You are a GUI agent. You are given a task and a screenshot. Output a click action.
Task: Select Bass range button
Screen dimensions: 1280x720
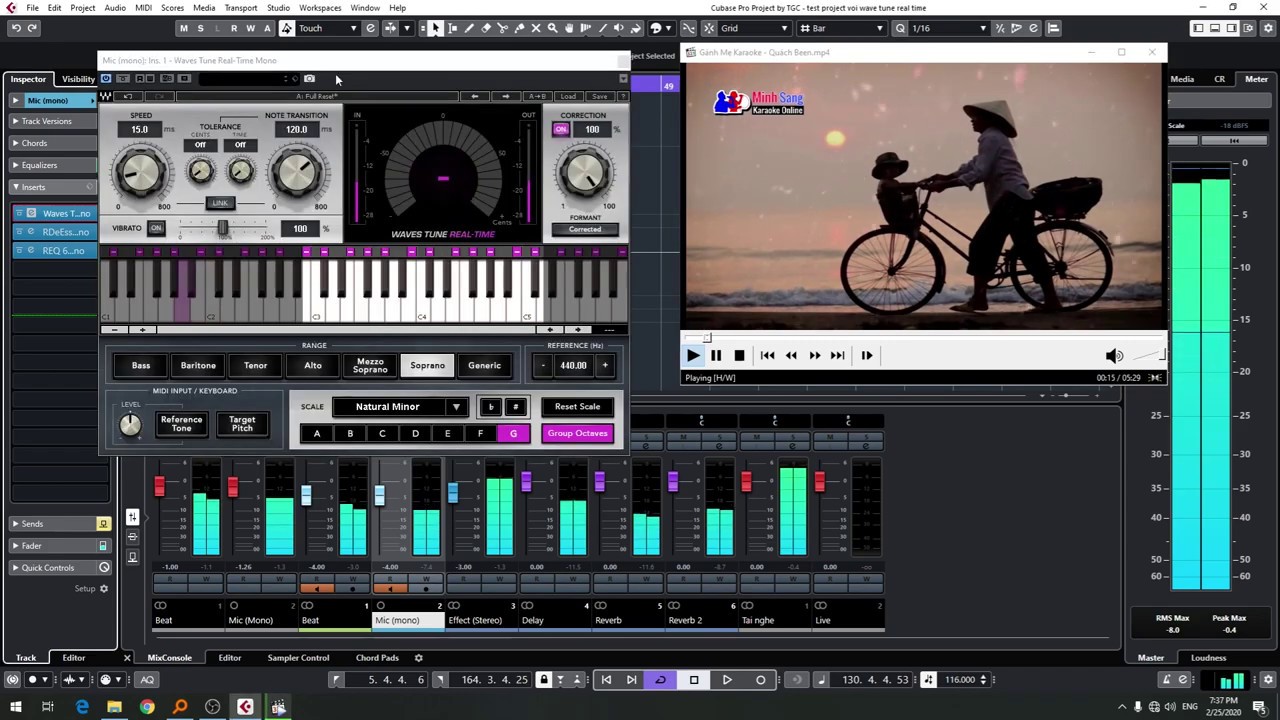[x=141, y=366]
